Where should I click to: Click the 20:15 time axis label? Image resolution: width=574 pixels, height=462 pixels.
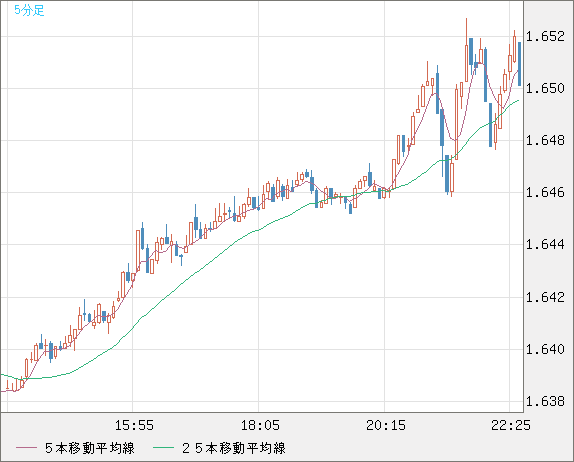[x=386, y=425]
